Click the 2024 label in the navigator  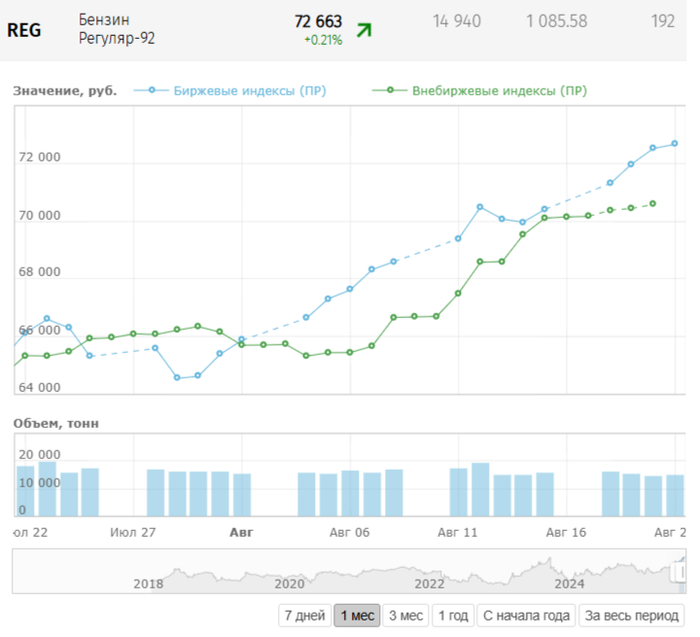(569, 582)
